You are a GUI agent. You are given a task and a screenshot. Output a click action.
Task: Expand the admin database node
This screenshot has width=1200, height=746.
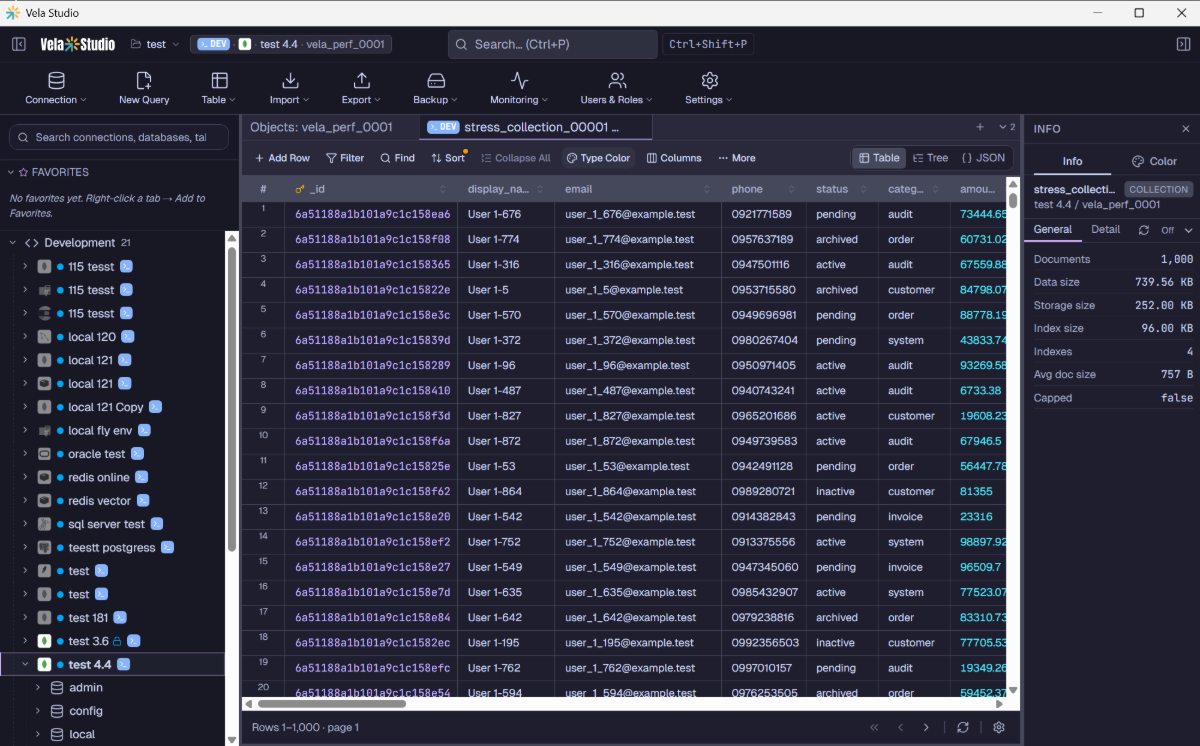pos(38,688)
